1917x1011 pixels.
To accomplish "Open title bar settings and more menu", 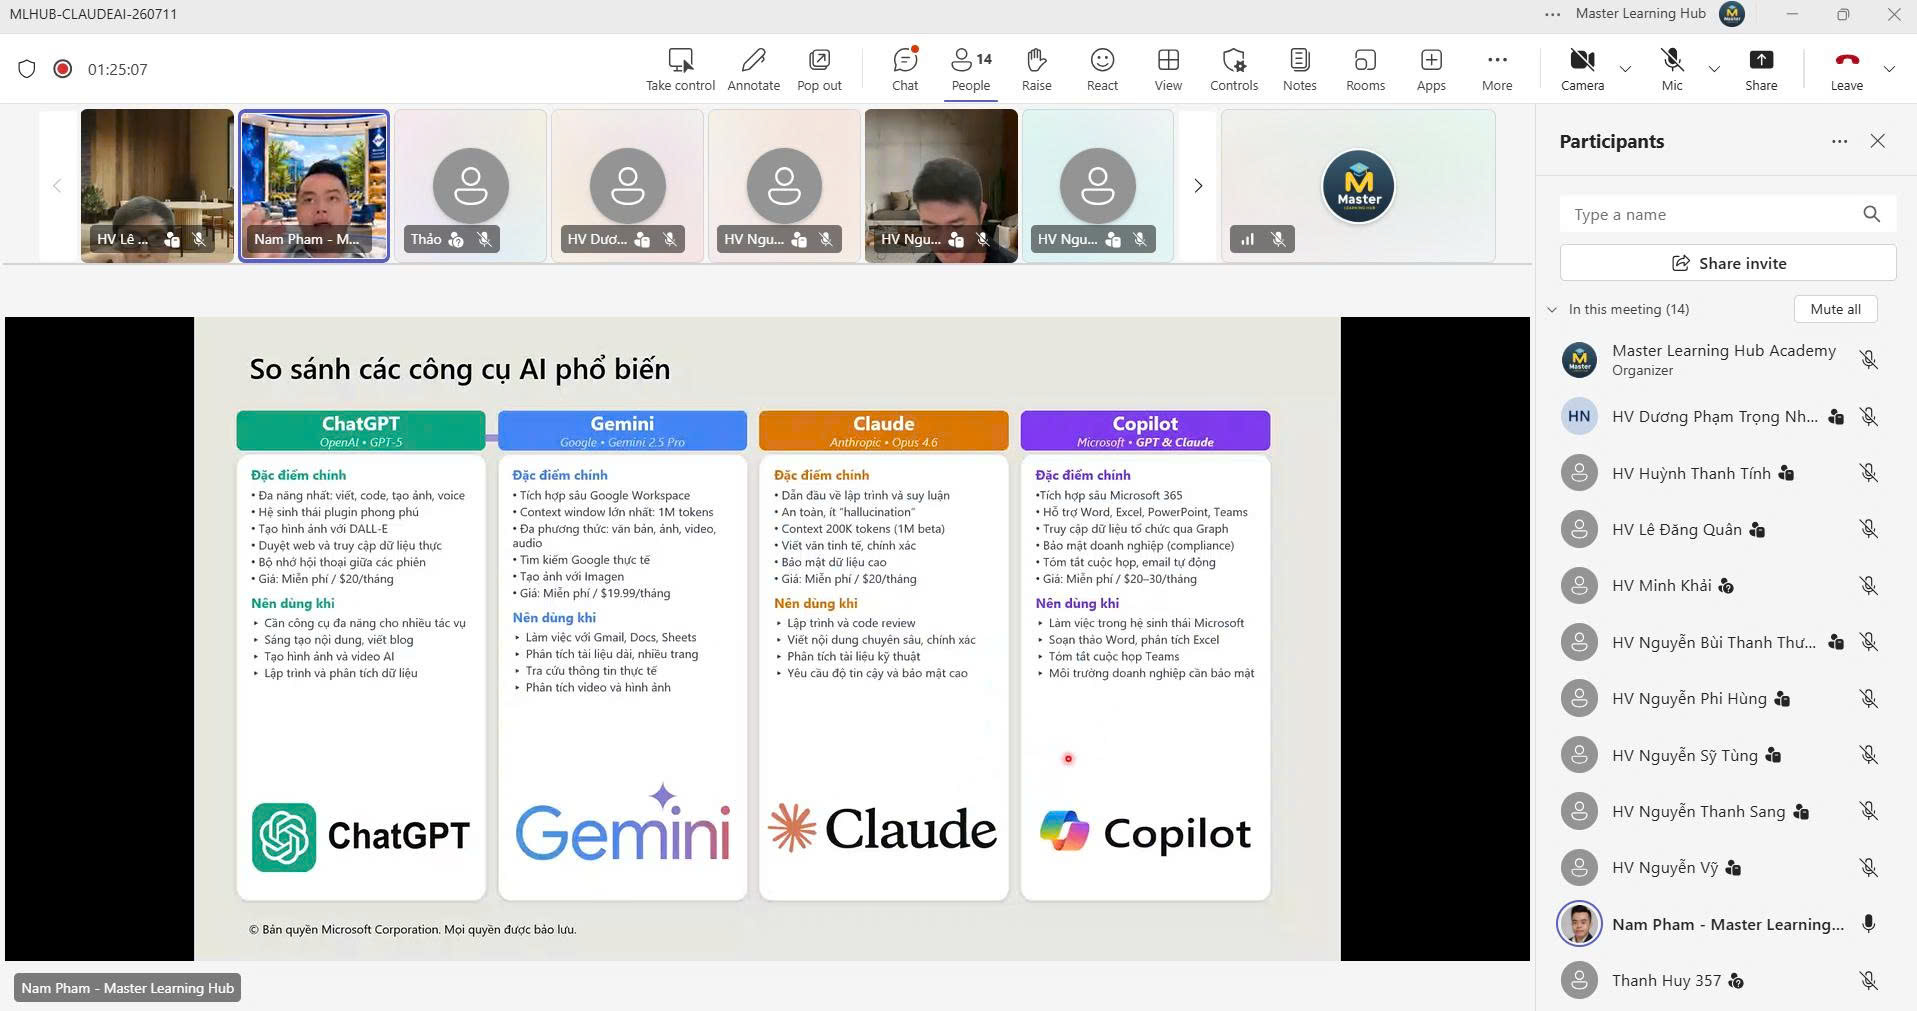I will click(1552, 14).
